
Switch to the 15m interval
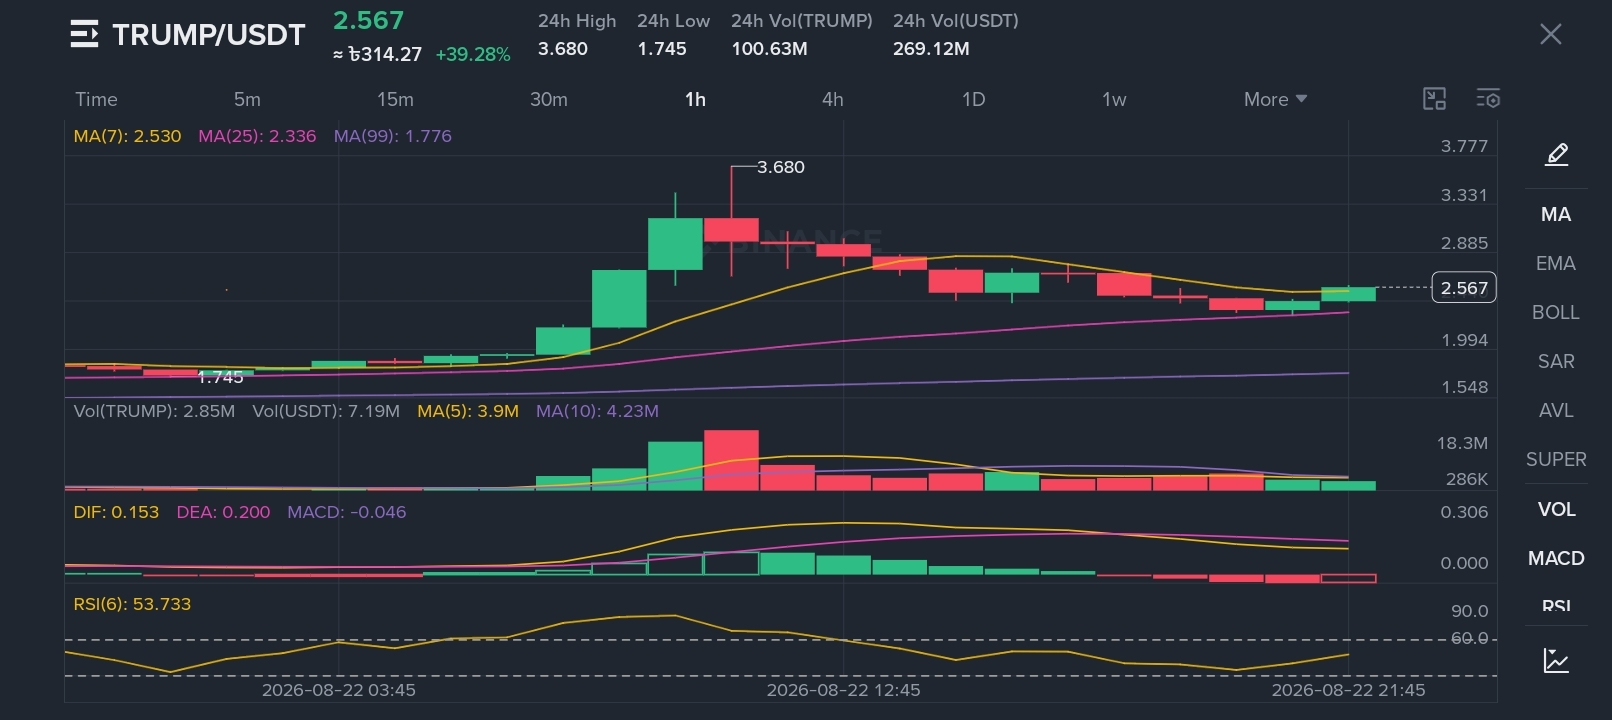[395, 99]
